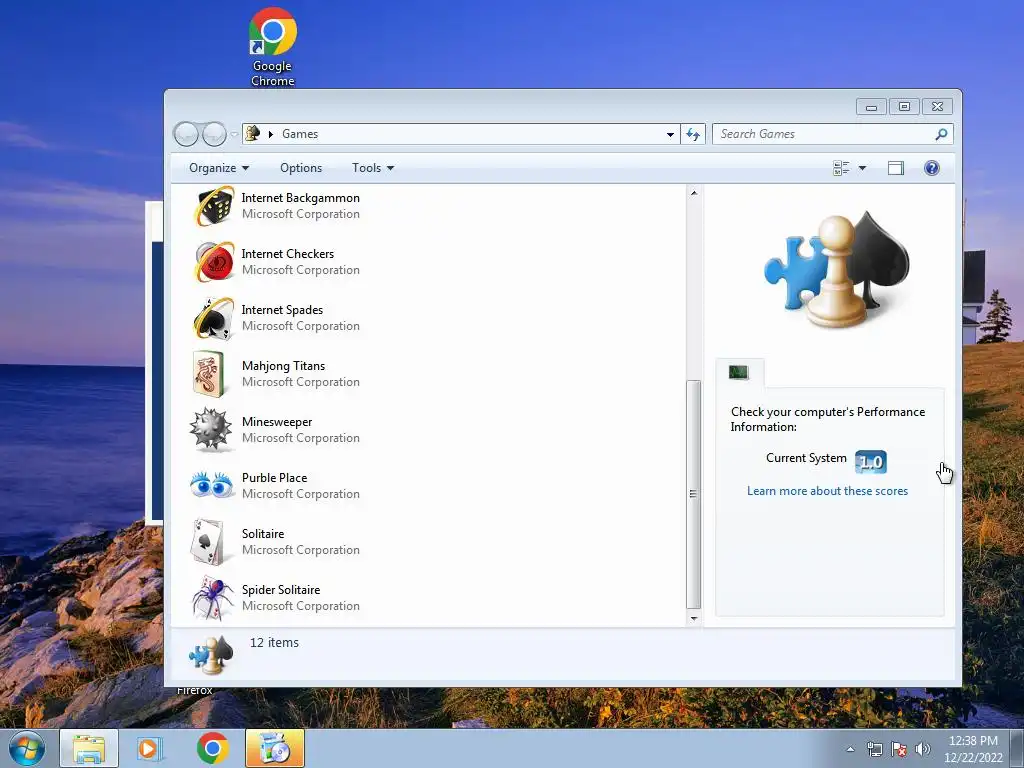Viewport: 1024px width, 768px height.
Task: Click the Games Explorer taskbar button
Action: [275, 748]
